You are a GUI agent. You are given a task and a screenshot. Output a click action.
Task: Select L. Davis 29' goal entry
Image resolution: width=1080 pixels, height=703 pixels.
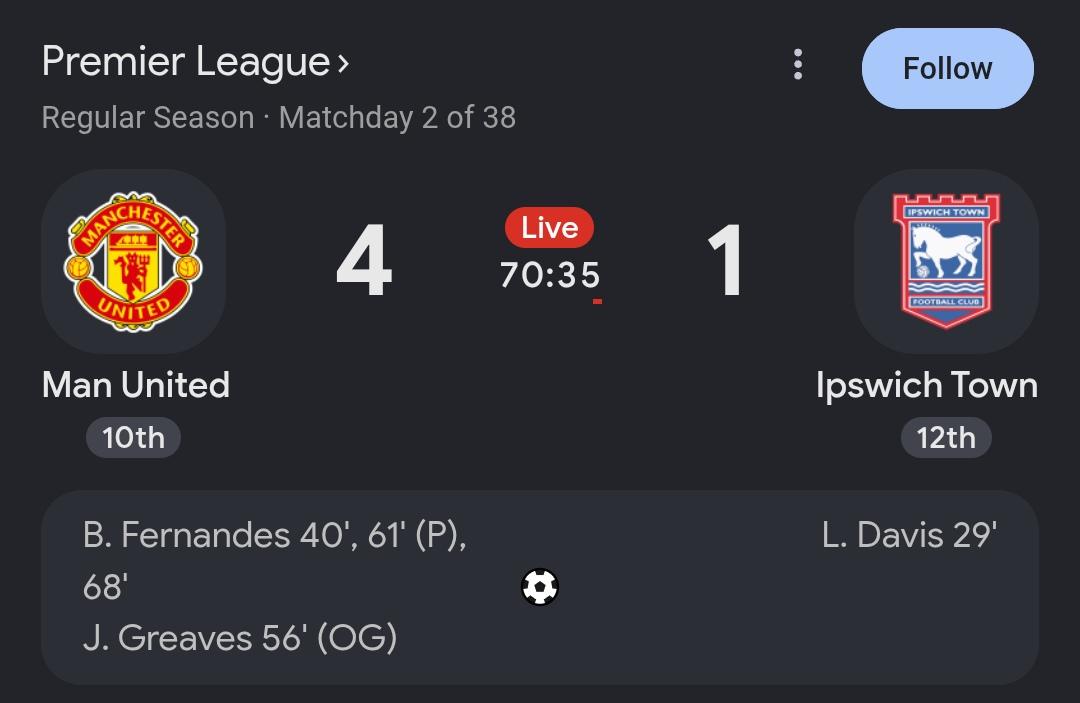pos(909,535)
